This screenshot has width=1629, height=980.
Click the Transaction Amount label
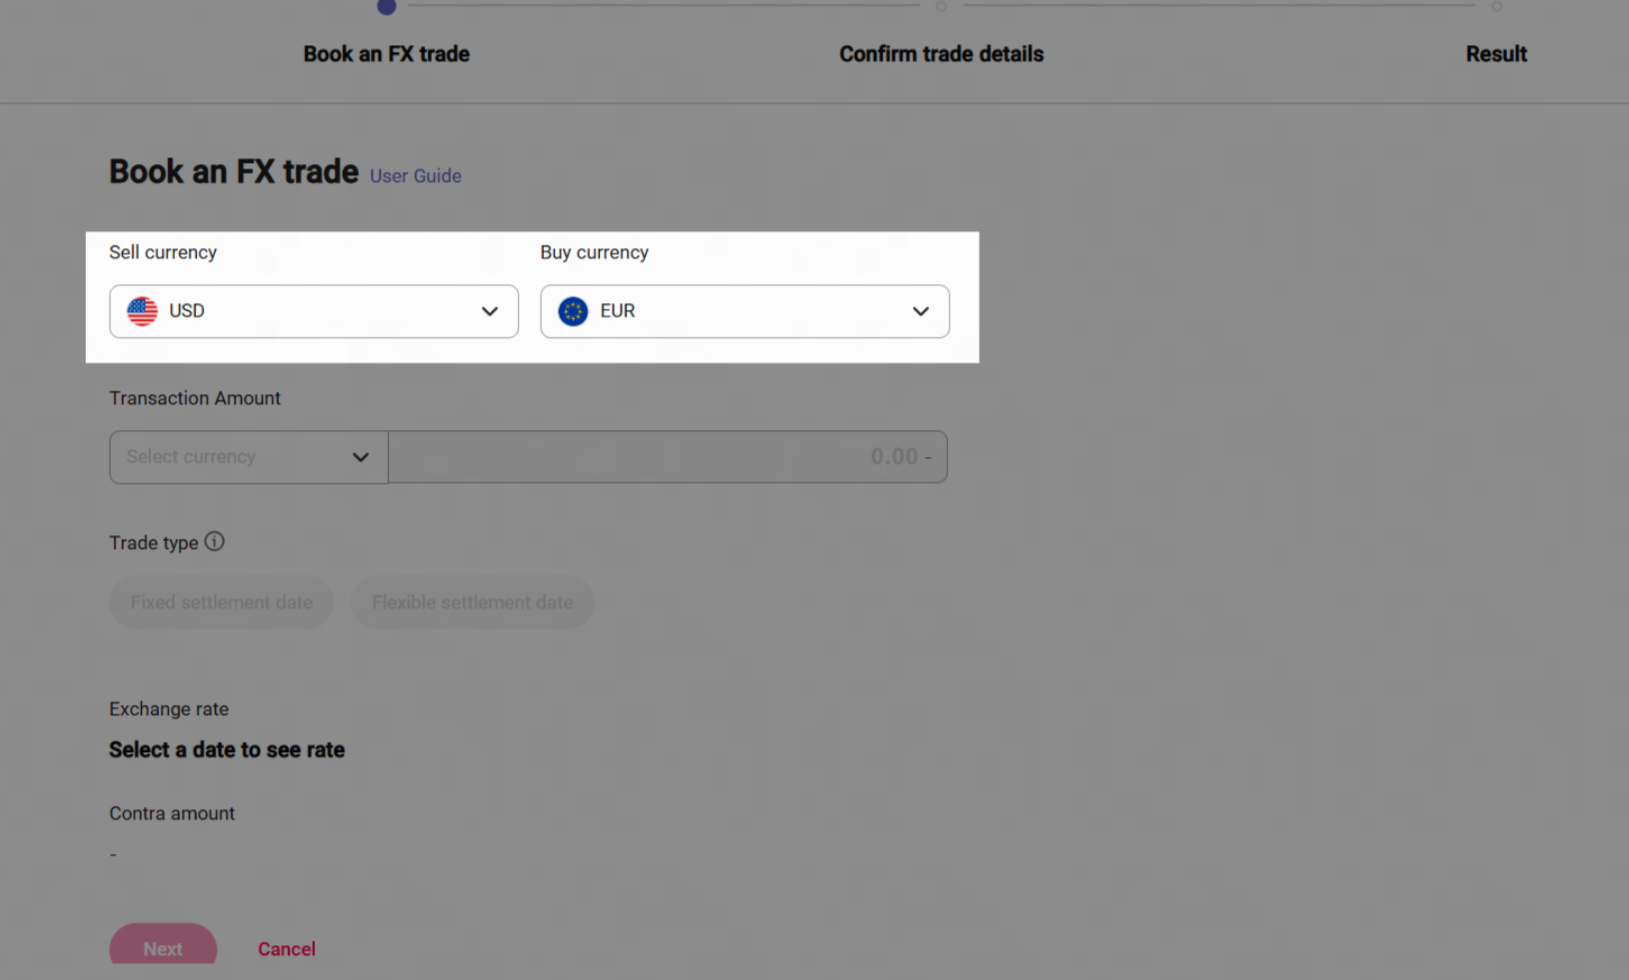195,398
